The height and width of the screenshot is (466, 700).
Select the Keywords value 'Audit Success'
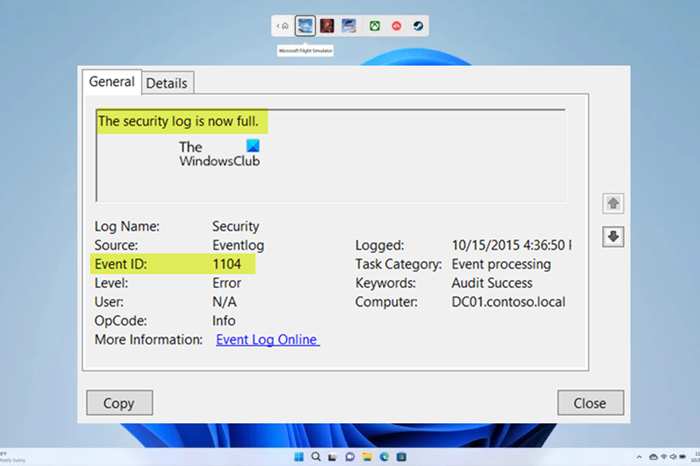click(x=492, y=283)
